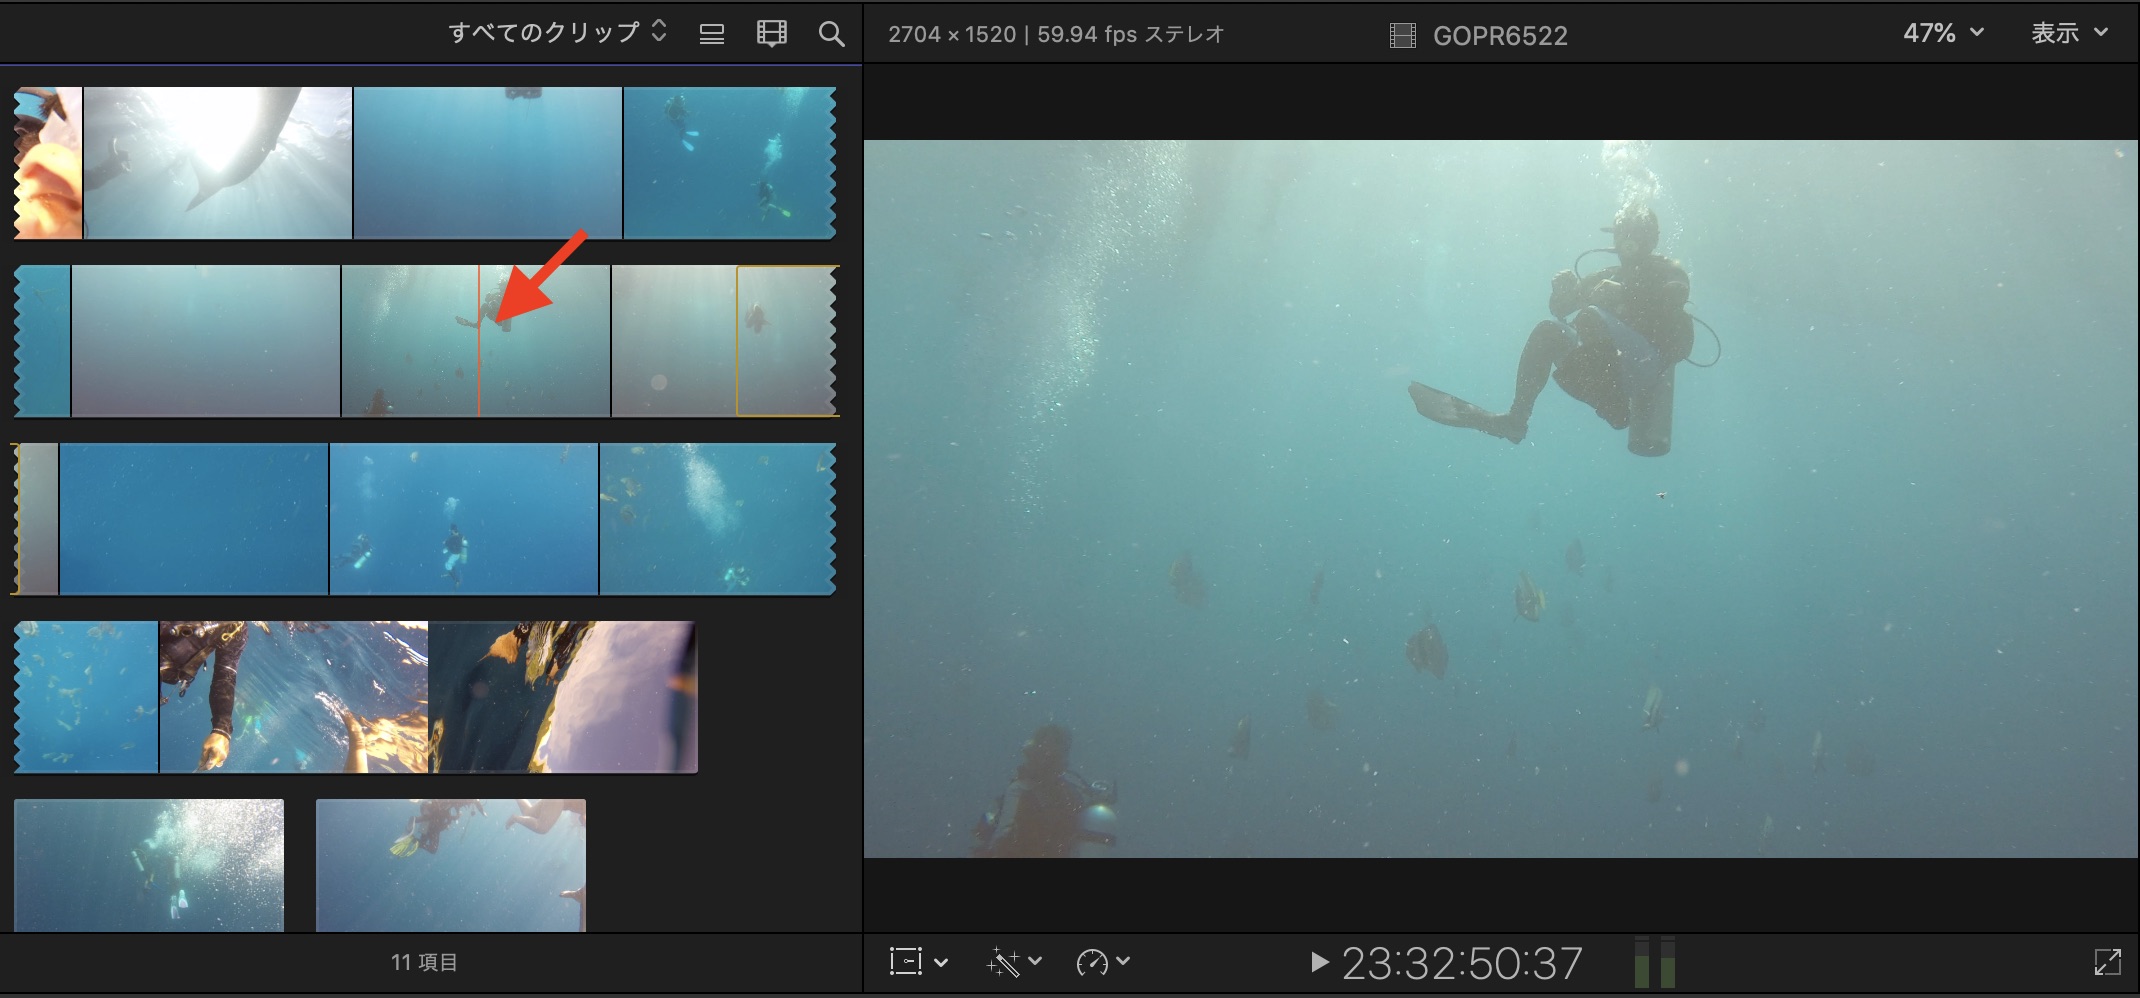The image size is (2140, 998).
Task: Open the 47% viewer zoom dropdown
Action: pos(1942,33)
